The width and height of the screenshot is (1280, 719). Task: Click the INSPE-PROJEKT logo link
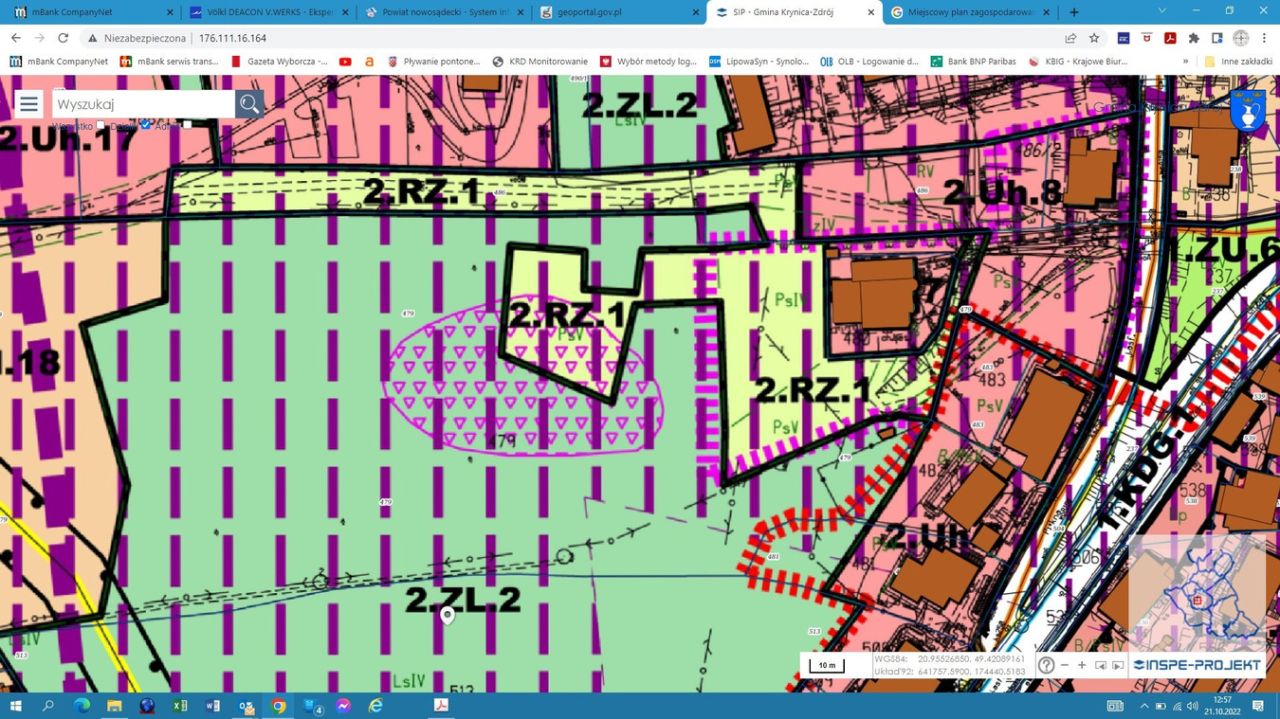[1198, 665]
